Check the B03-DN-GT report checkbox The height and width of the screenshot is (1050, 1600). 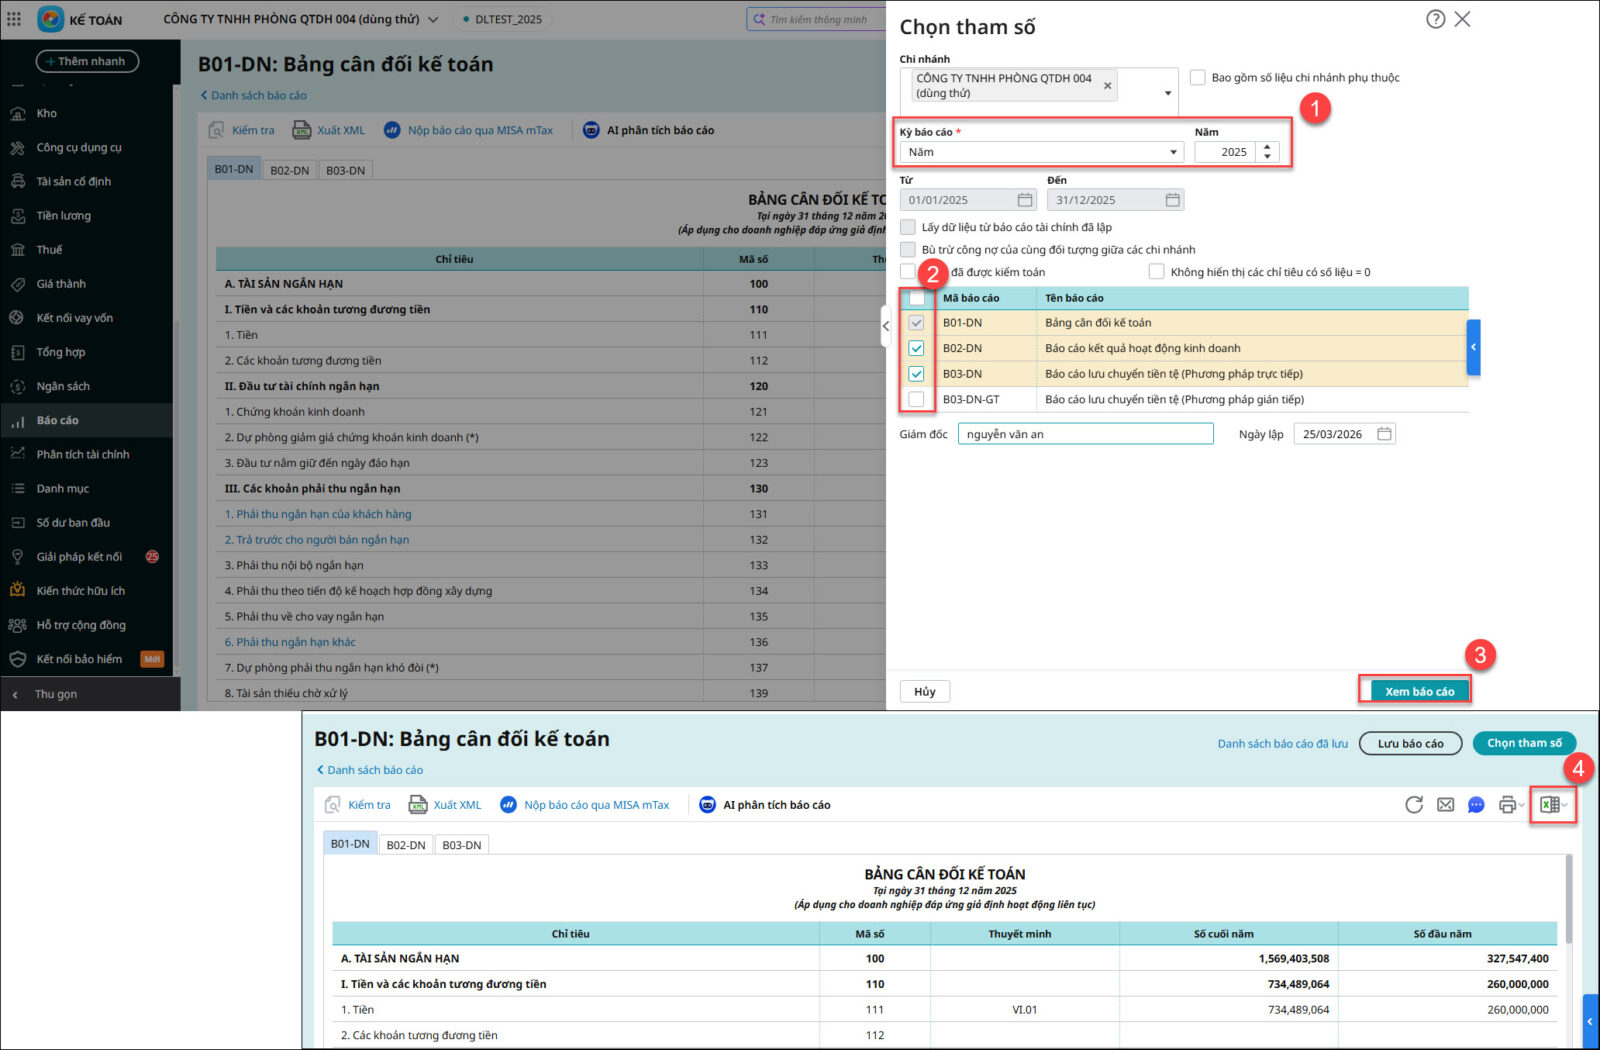coord(916,399)
